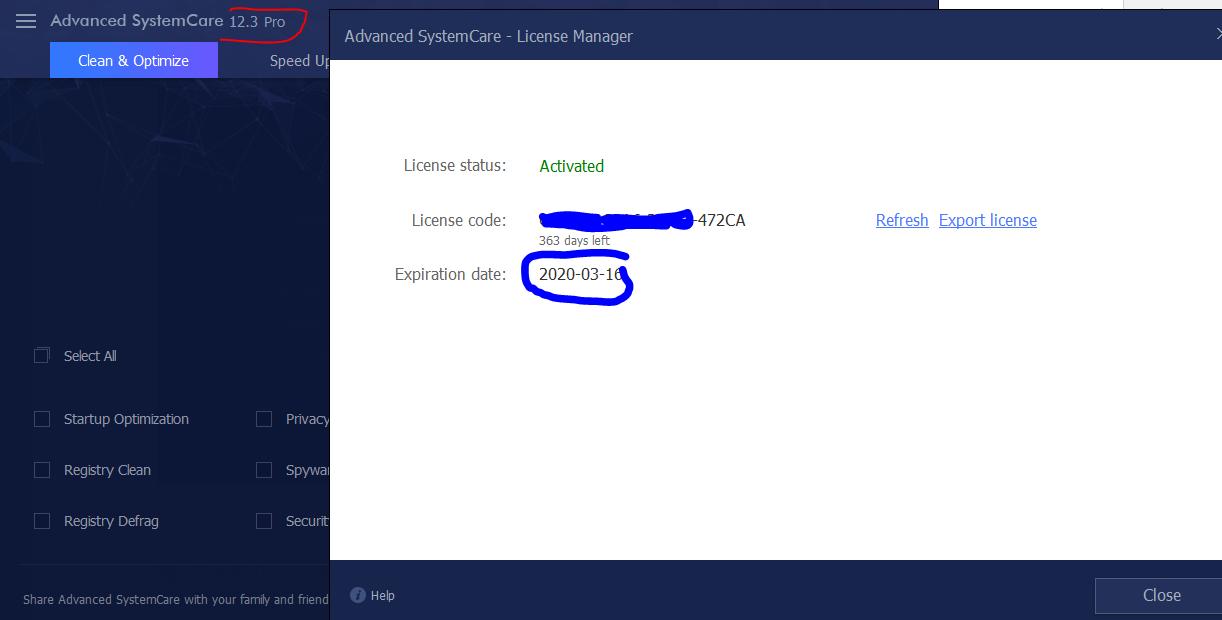Click the License code label

click(459, 220)
